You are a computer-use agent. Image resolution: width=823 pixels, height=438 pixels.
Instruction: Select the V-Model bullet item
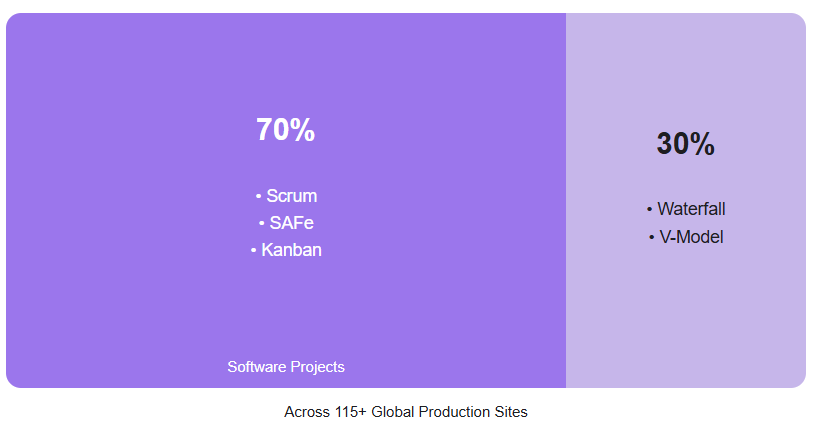coord(686,237)
